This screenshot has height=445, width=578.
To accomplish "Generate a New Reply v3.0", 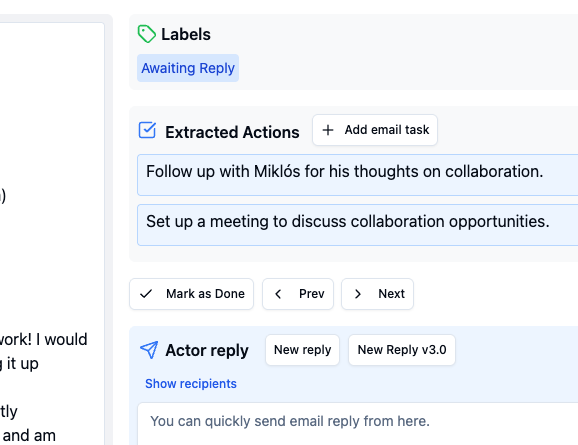I will coord(402,350).
